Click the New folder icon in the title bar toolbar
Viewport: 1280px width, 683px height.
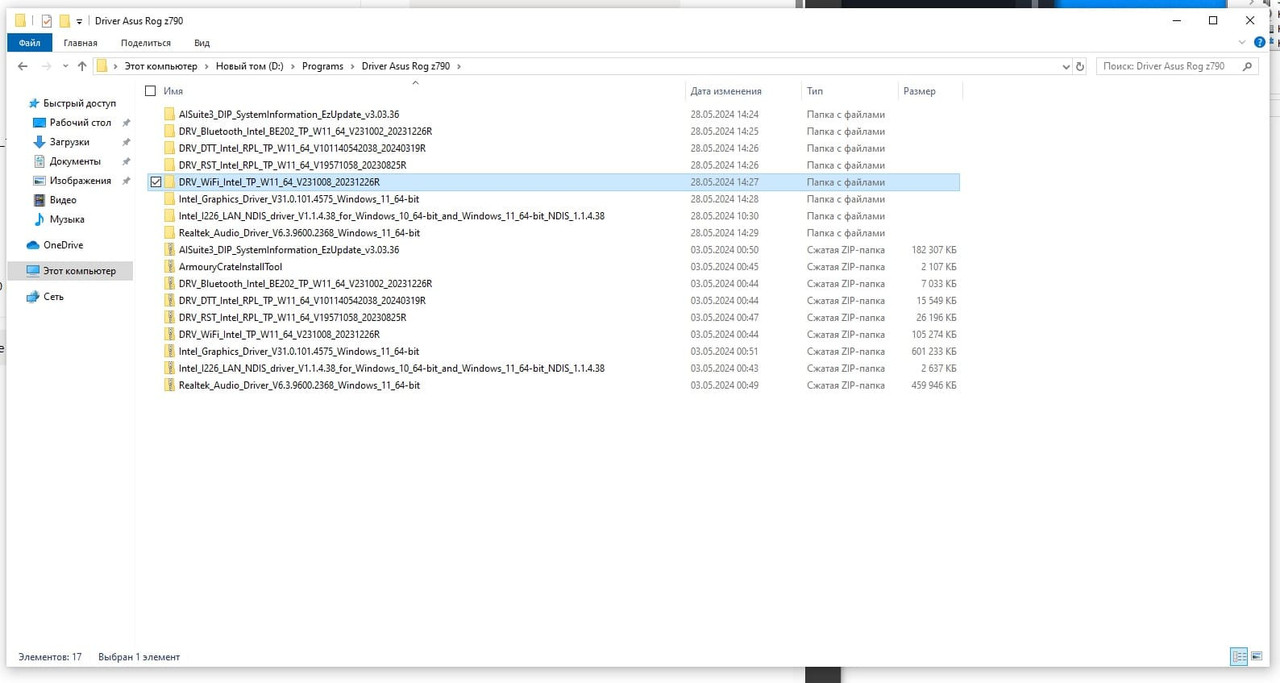[x=64, y=20]
